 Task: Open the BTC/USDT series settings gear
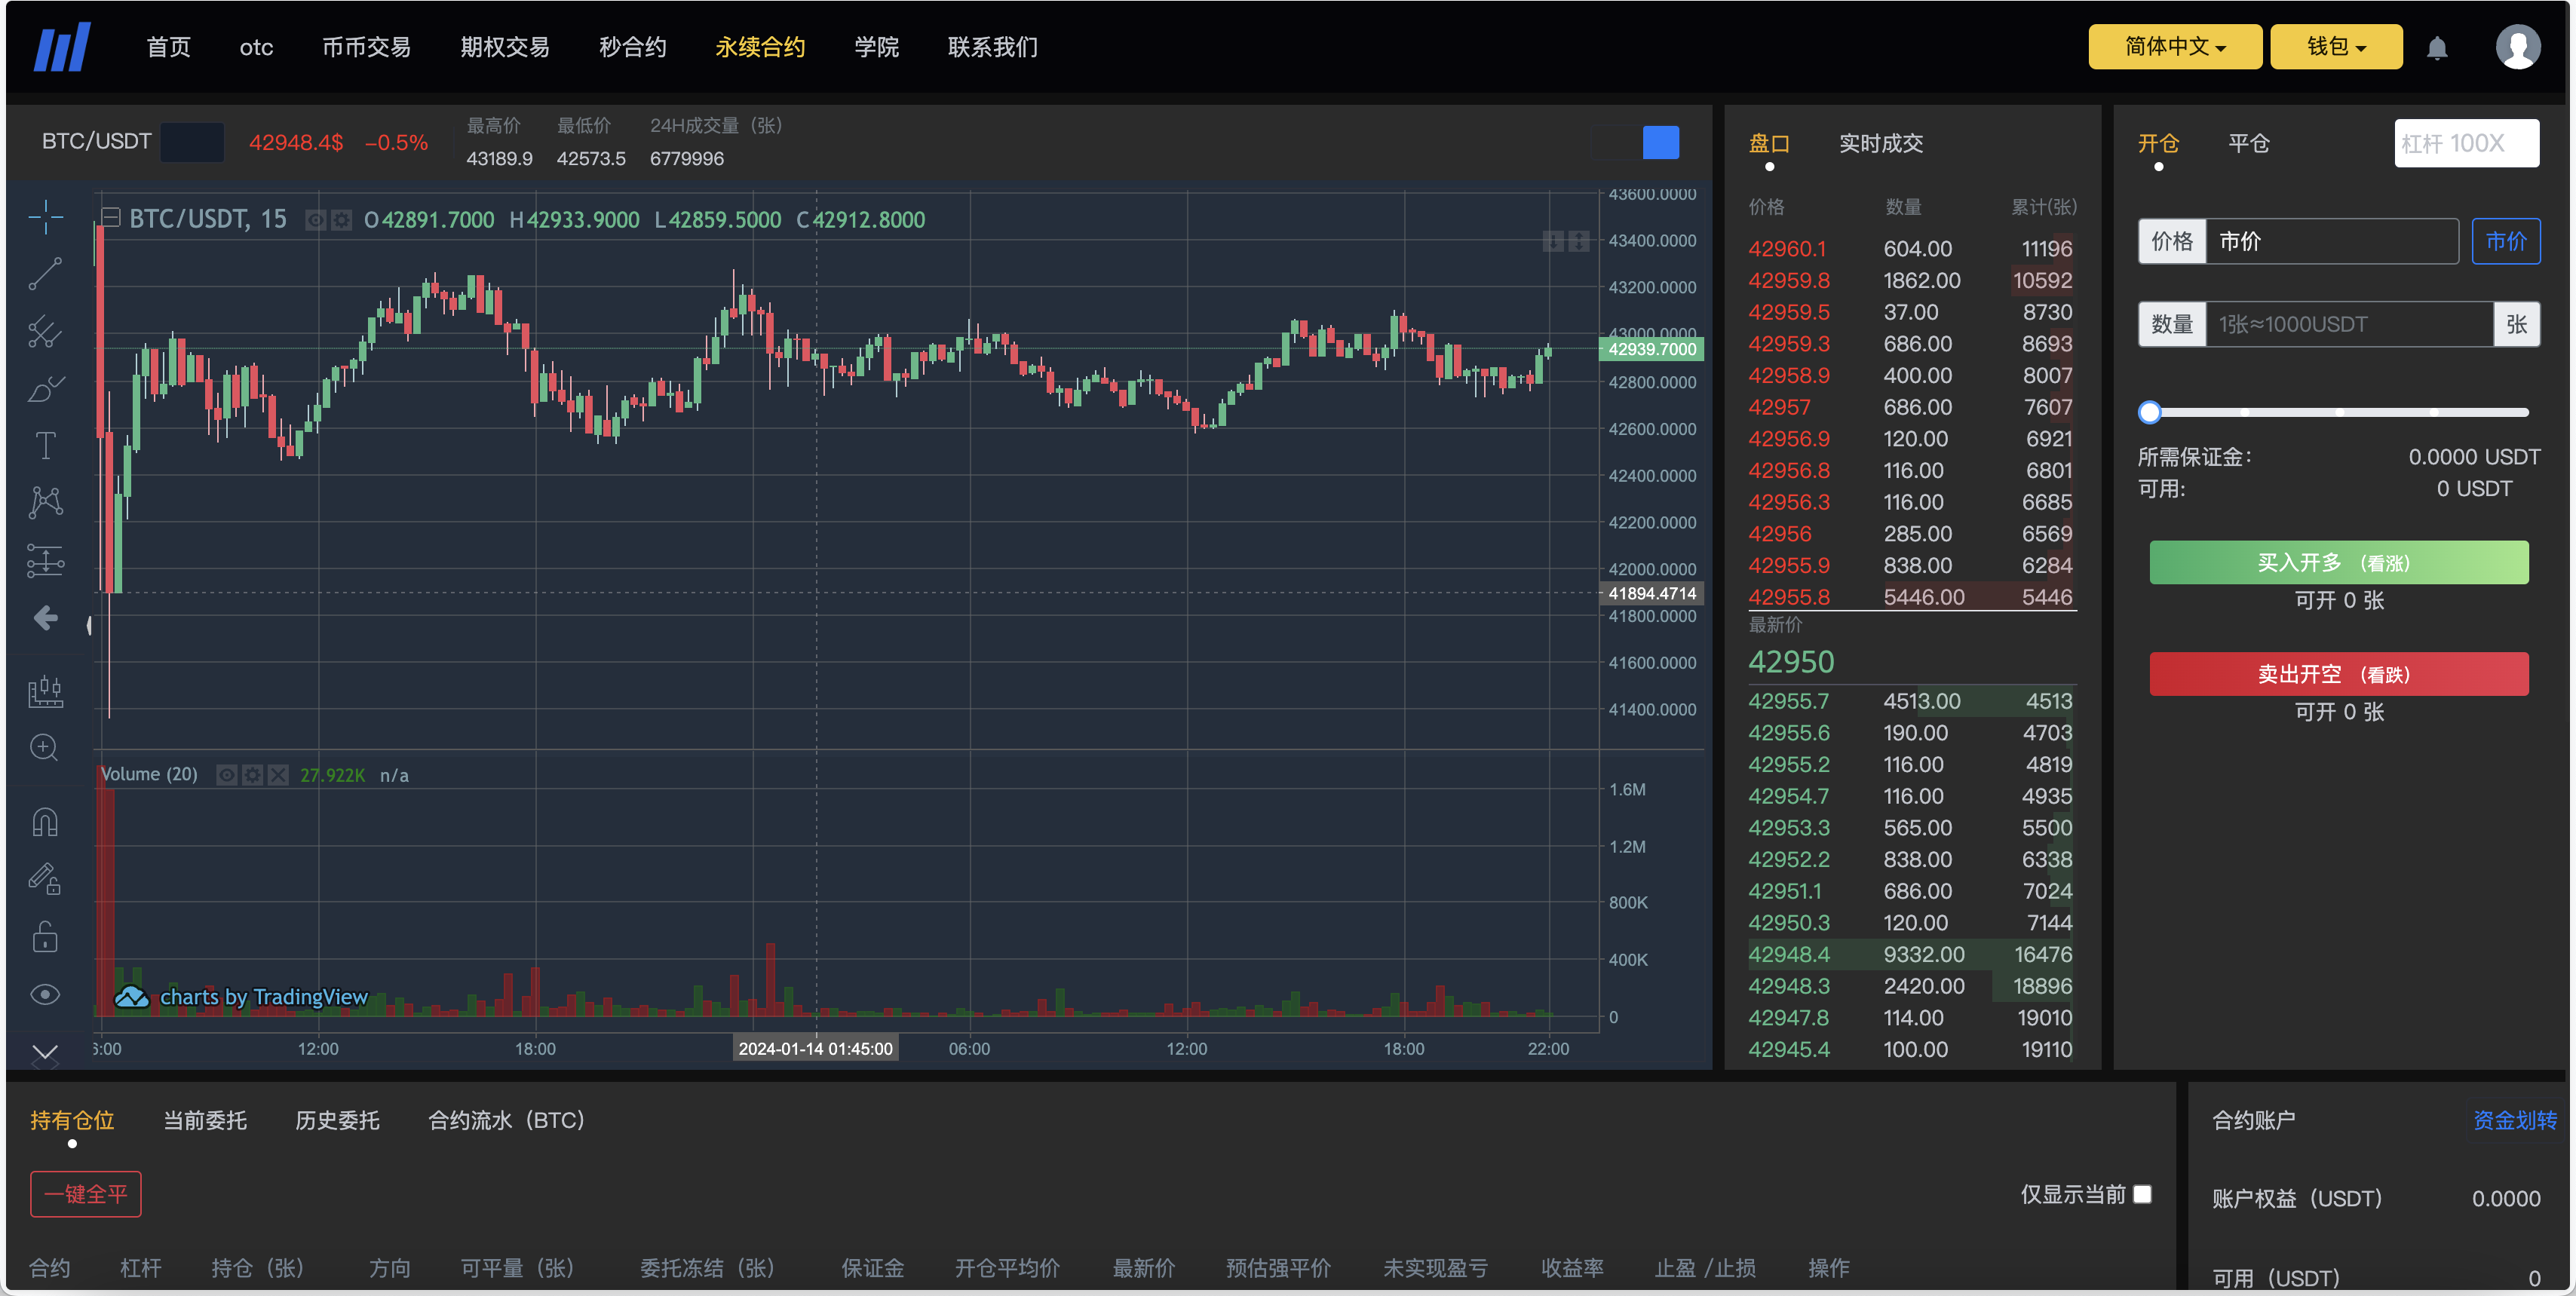[x=340, y=219]
